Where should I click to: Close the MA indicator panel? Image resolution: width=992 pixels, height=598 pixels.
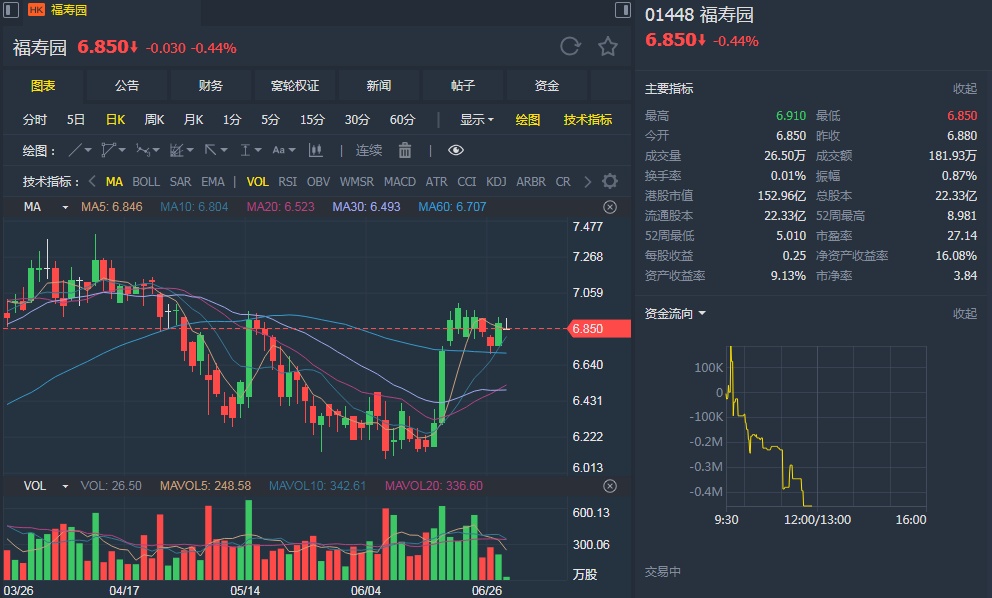point(610,207)
